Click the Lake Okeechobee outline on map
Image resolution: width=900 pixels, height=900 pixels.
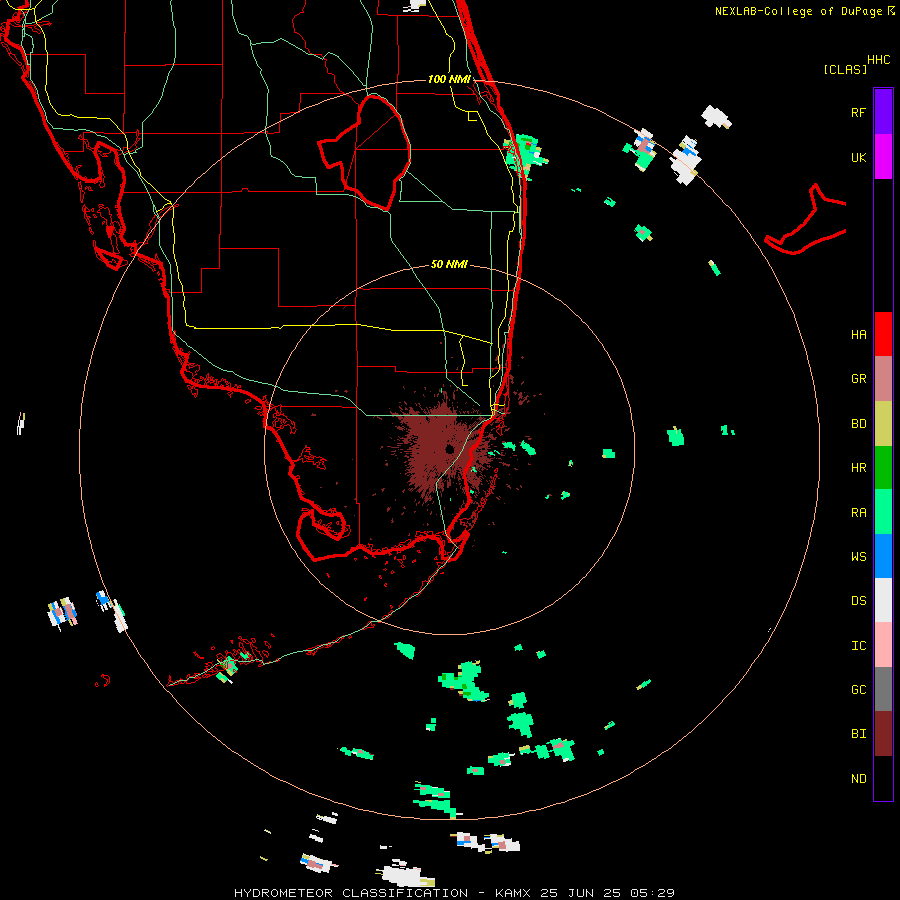point(364,152)
